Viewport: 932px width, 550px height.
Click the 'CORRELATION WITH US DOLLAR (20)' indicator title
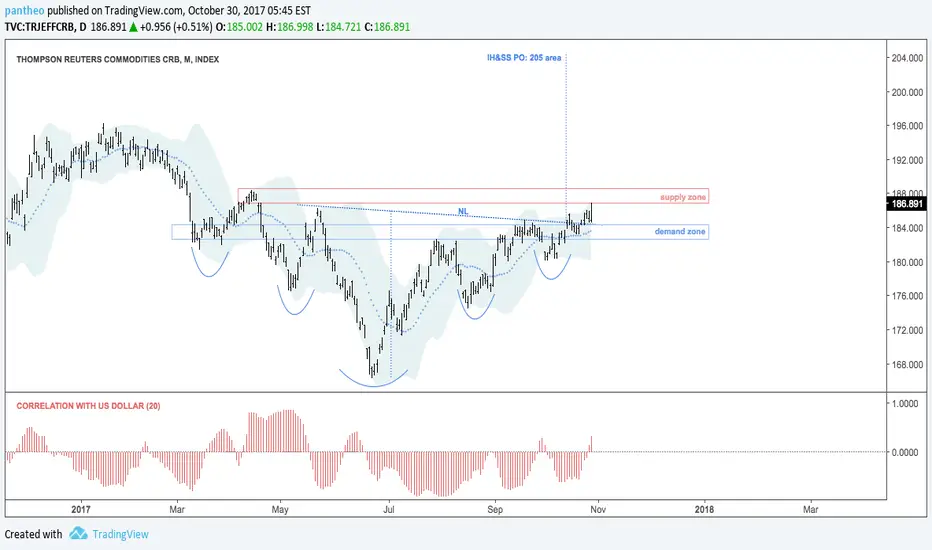click(88, 406)
